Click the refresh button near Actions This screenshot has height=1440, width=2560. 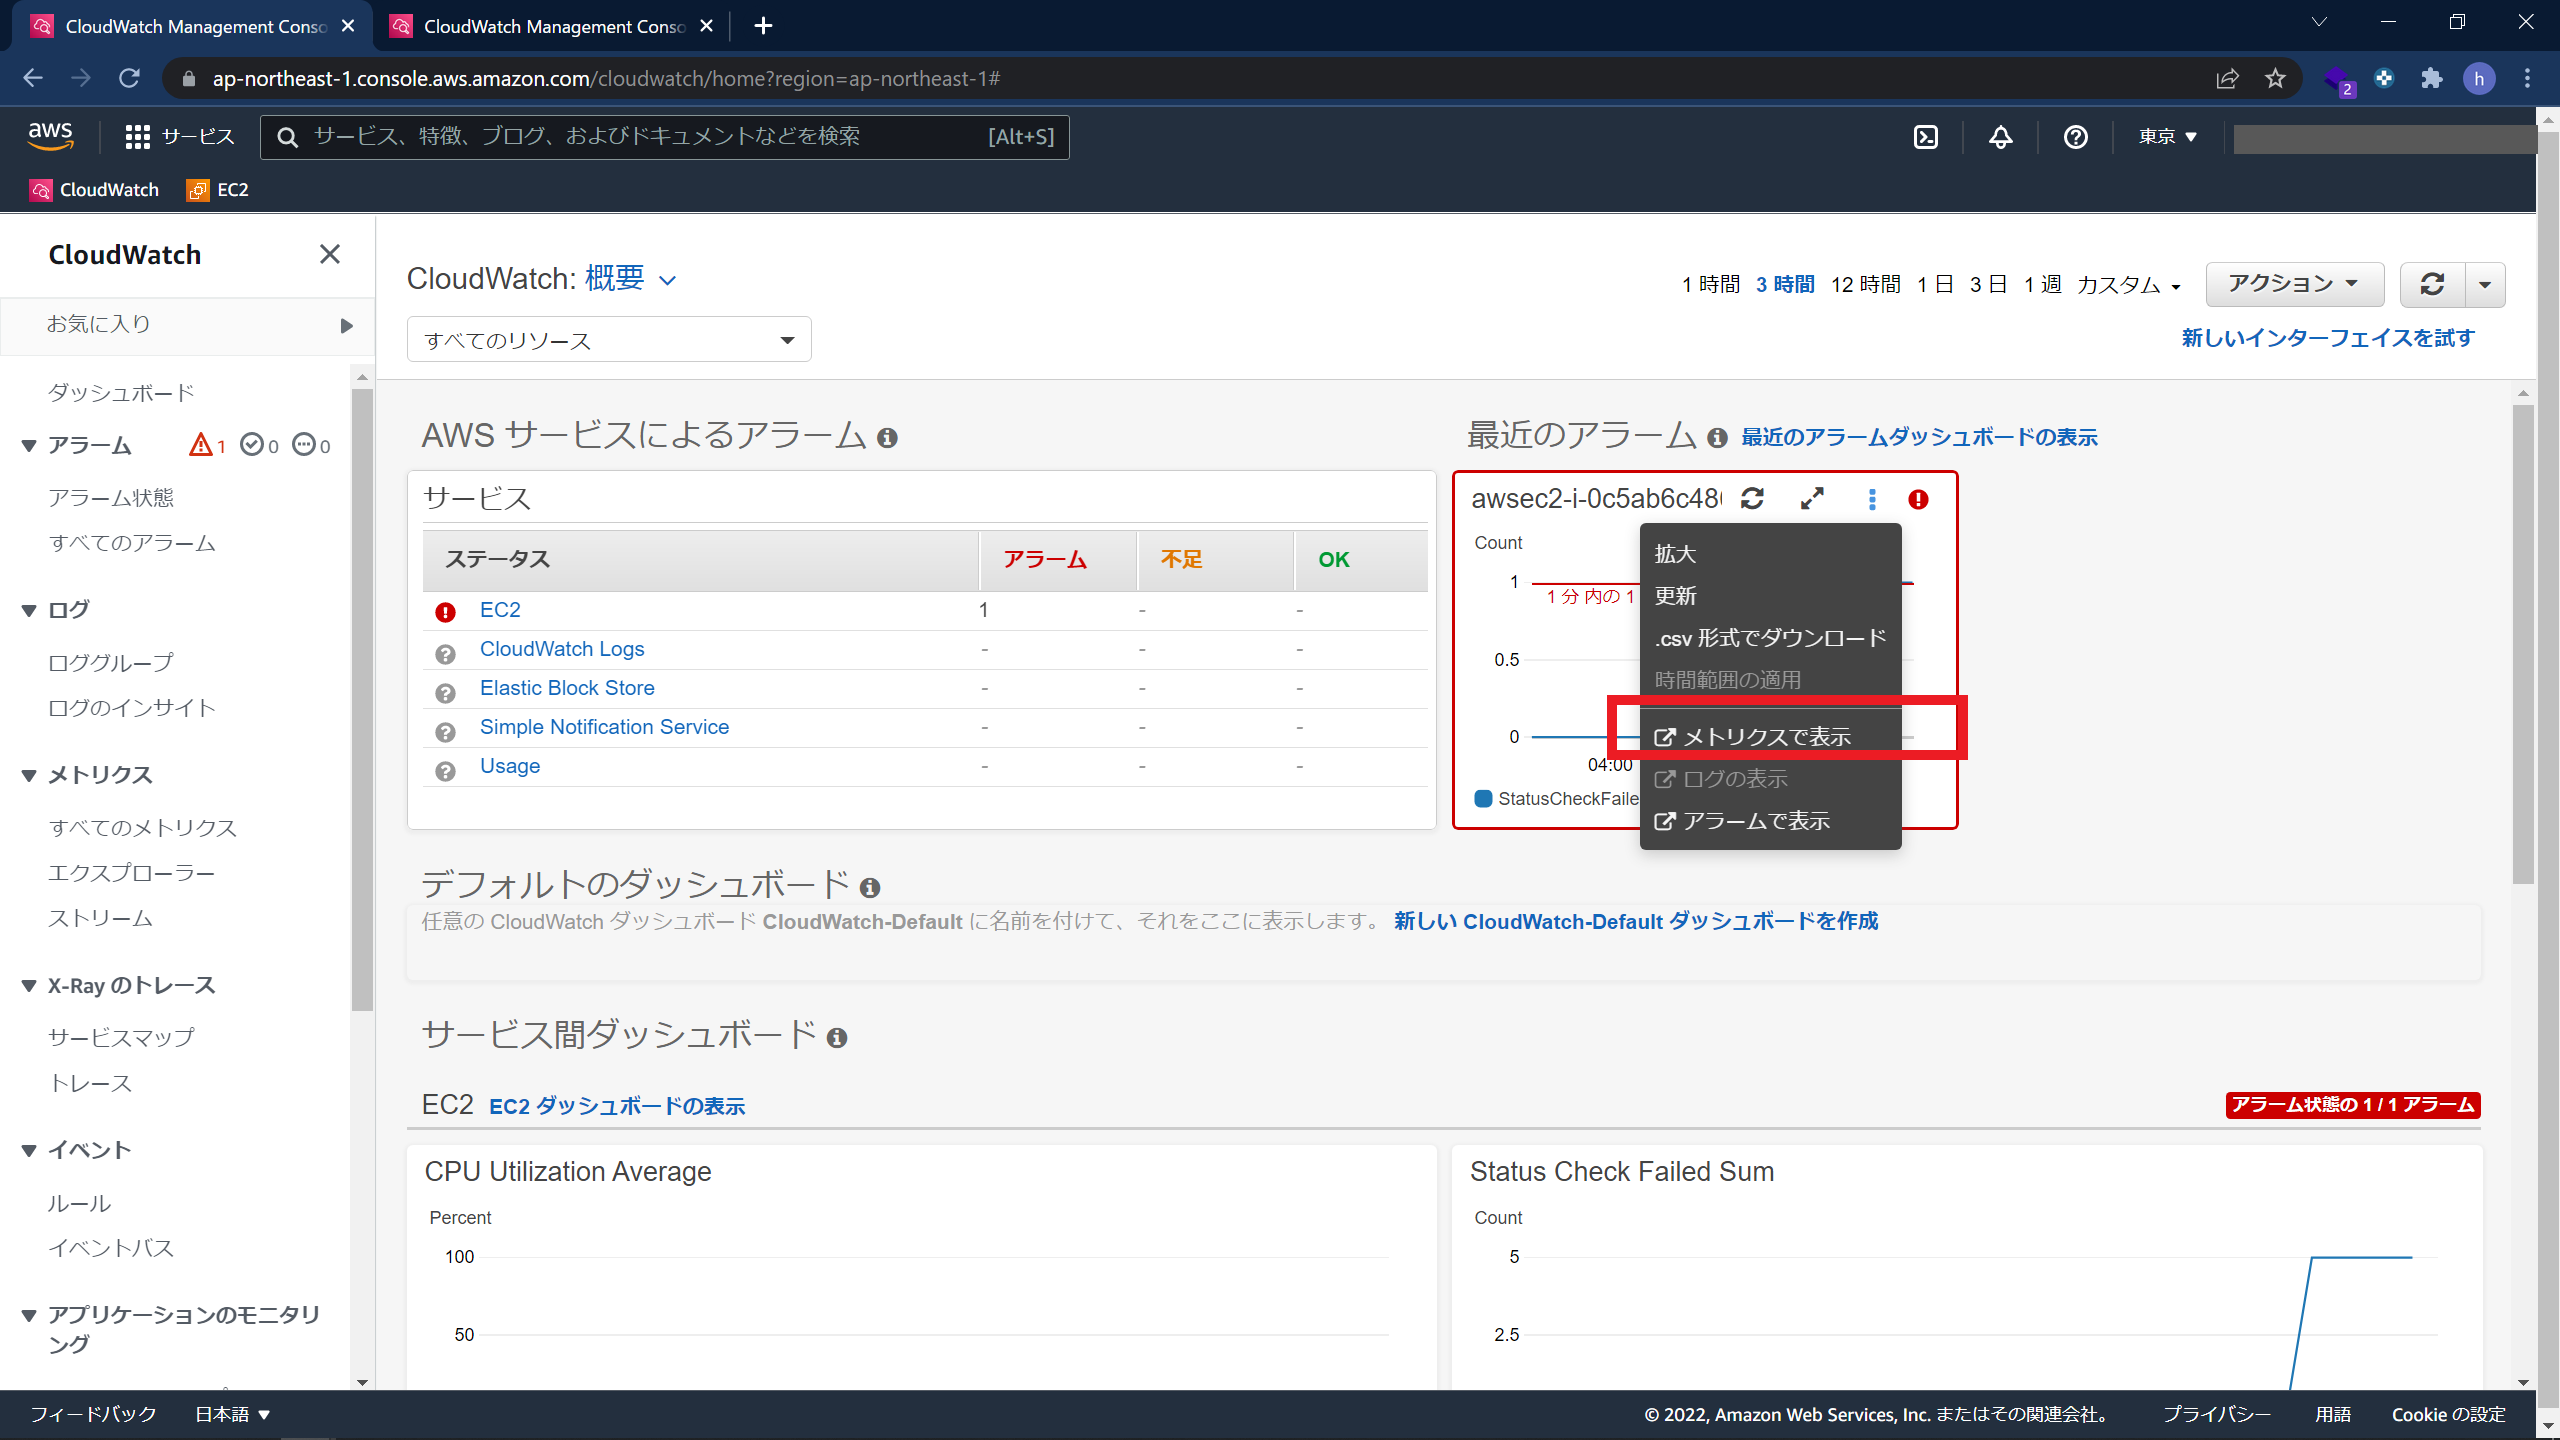pos(2433,285)
